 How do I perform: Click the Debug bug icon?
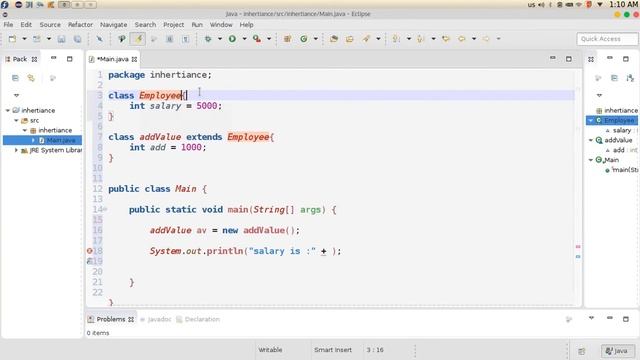tap(208, 39)
